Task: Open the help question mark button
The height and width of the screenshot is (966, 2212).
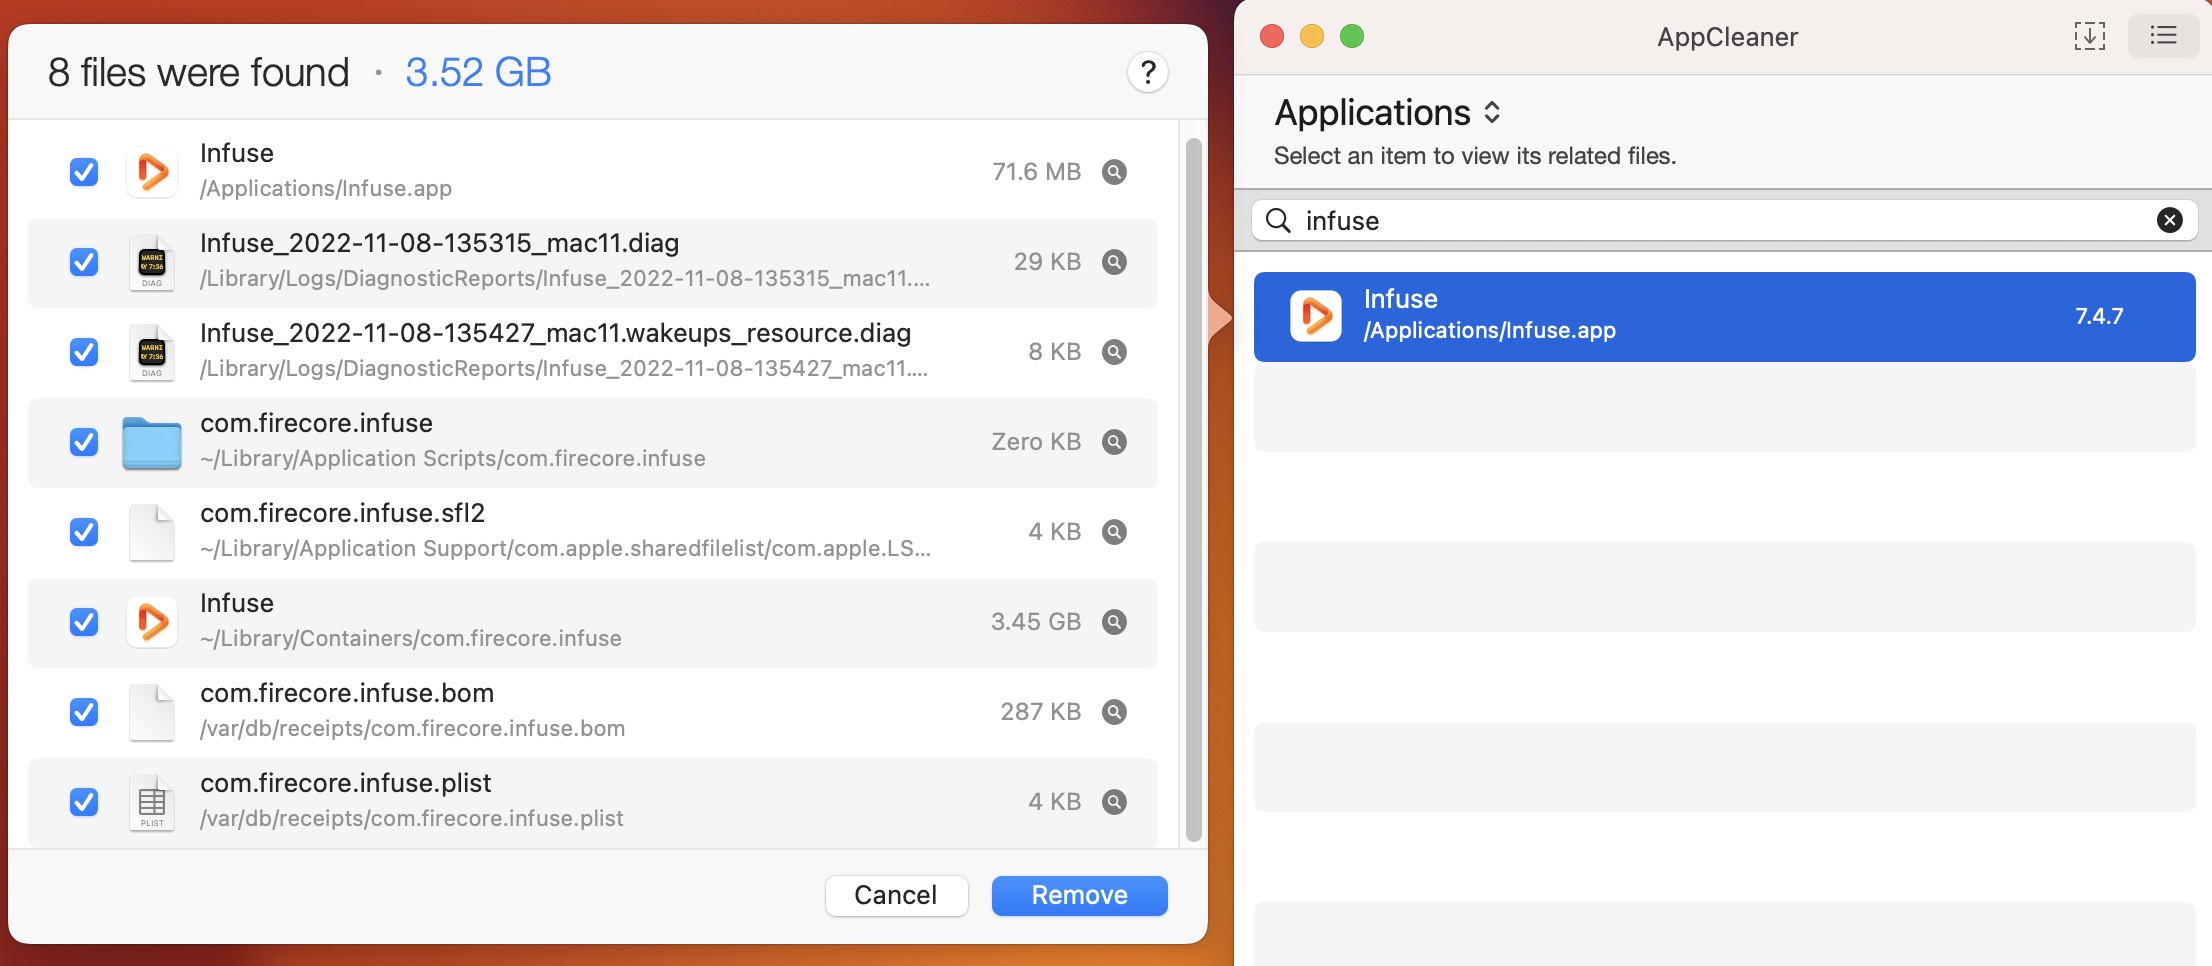Action: [x=1148, y=72]
